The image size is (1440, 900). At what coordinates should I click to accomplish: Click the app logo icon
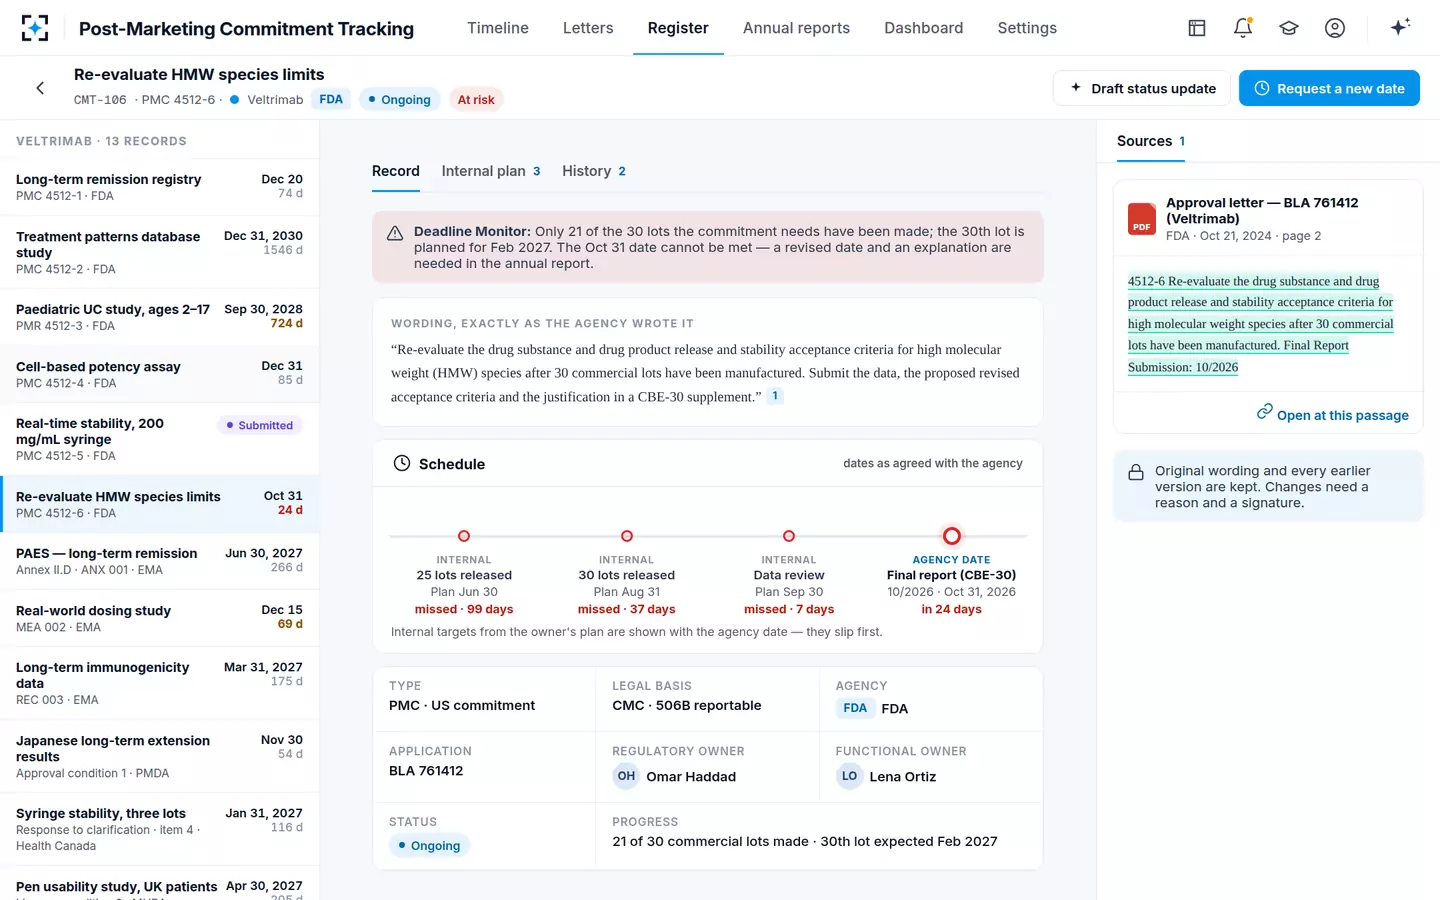point(35,28)
